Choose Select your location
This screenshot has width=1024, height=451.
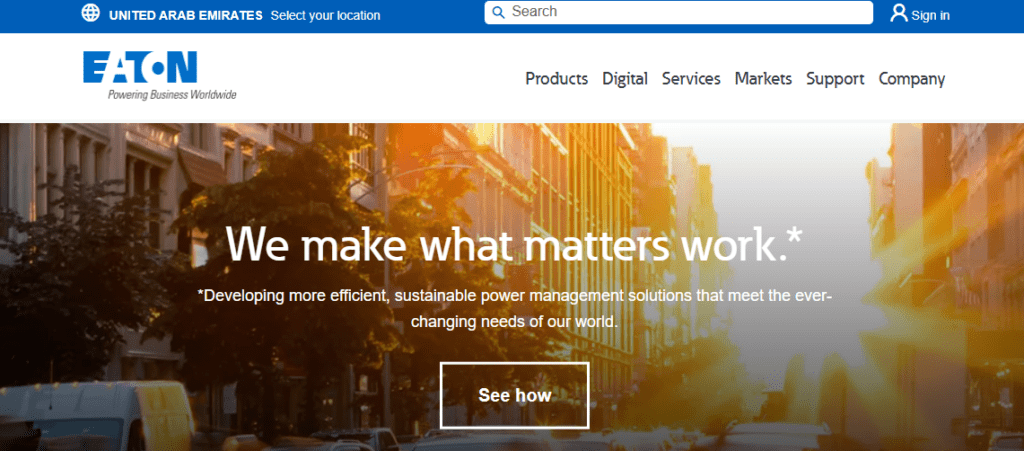click(x=325, y=16)
